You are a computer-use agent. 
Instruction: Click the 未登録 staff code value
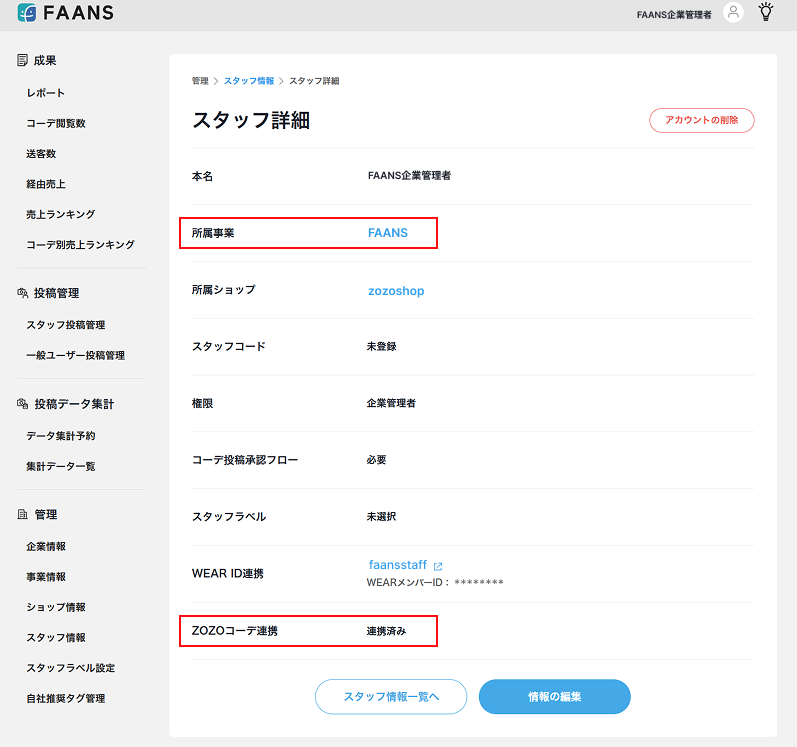pos(381,347)
